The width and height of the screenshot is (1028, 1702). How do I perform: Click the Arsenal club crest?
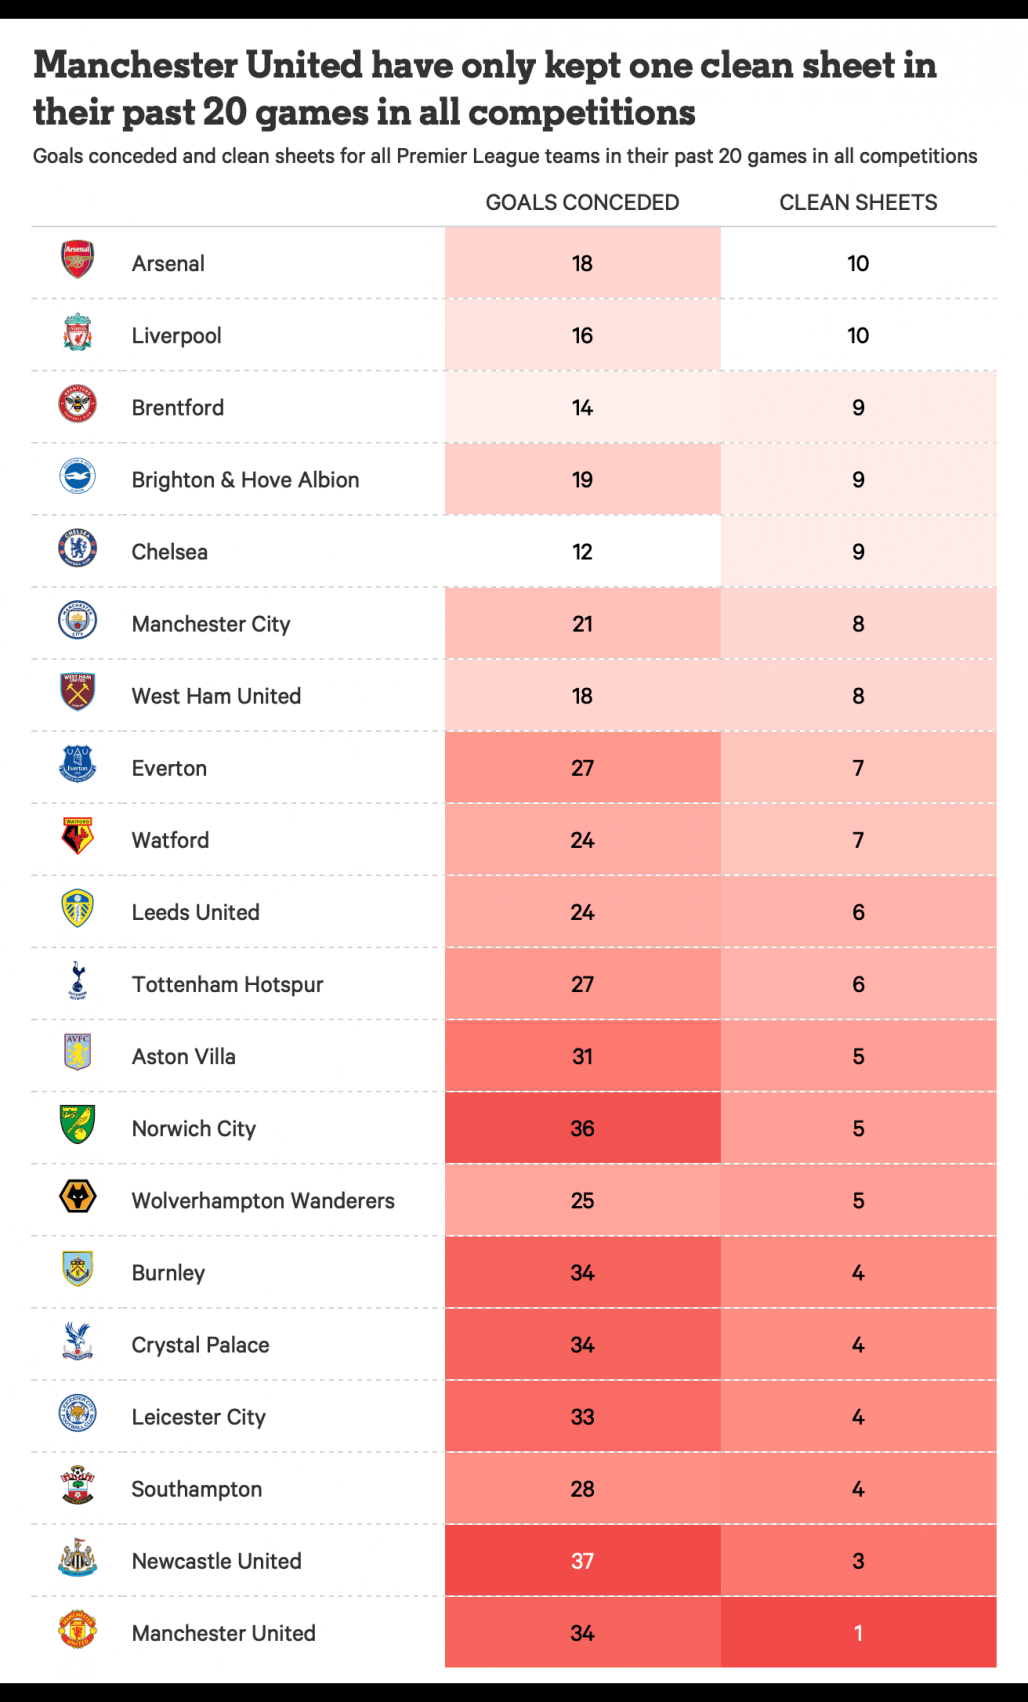click(x=77, y=260)
